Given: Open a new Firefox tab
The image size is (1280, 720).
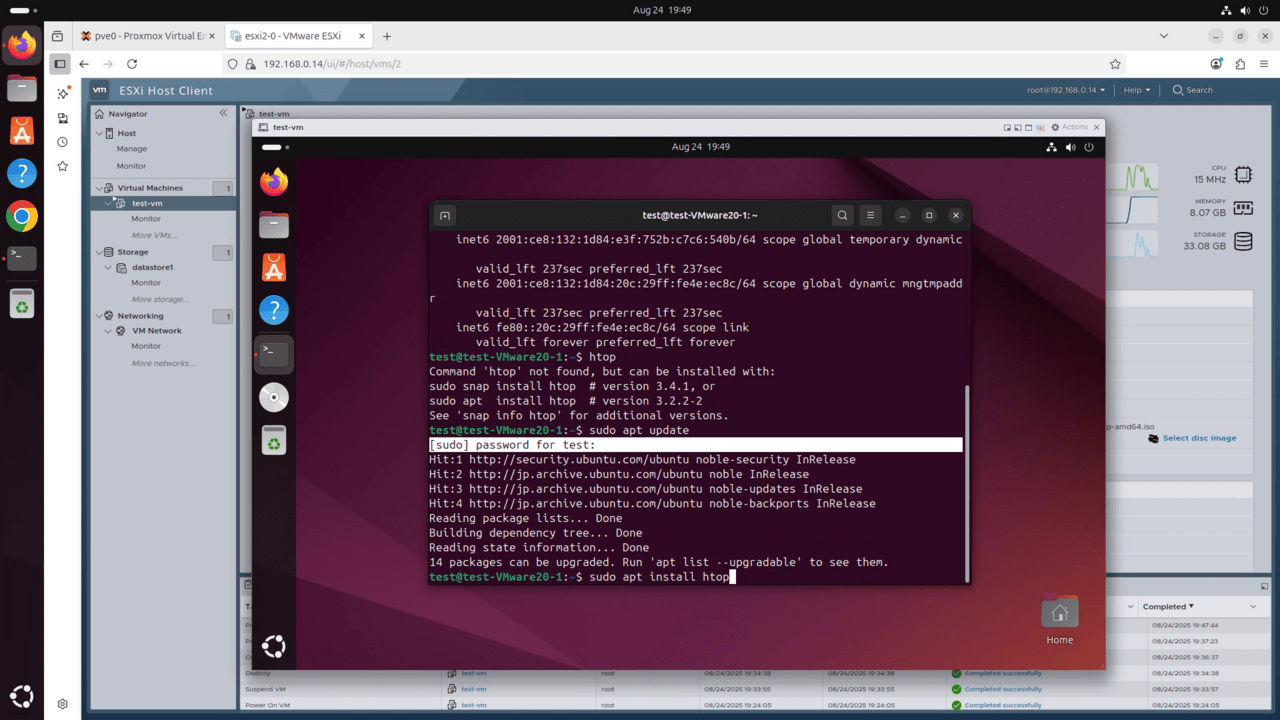Looking at the screenshot, I should [x=387, y=36].
